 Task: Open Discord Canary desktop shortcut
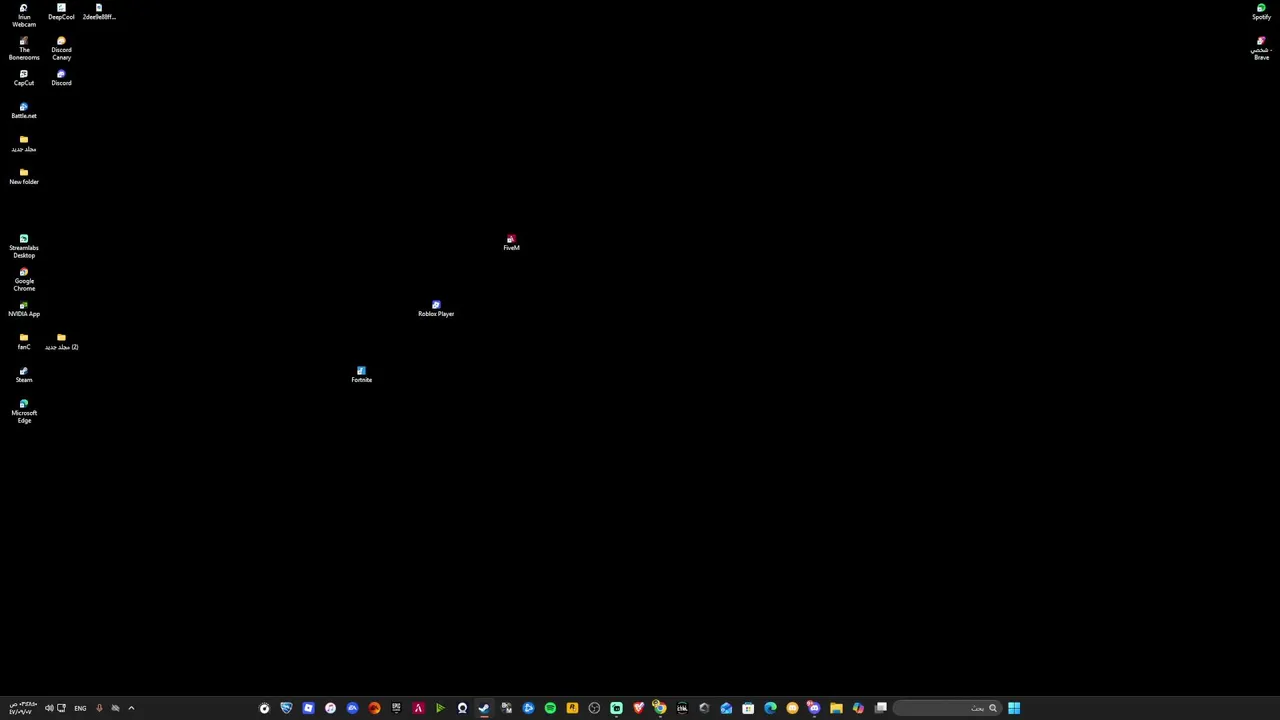(x=61, y=49)
